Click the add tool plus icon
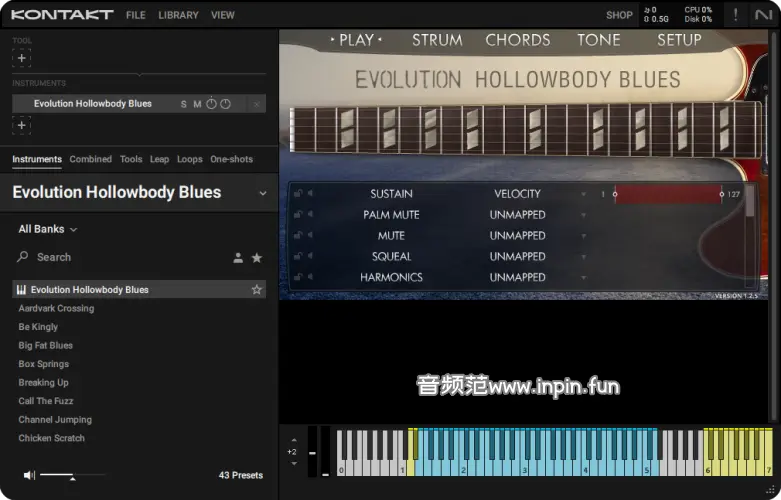The image size is (781, 500). [22, 58]
